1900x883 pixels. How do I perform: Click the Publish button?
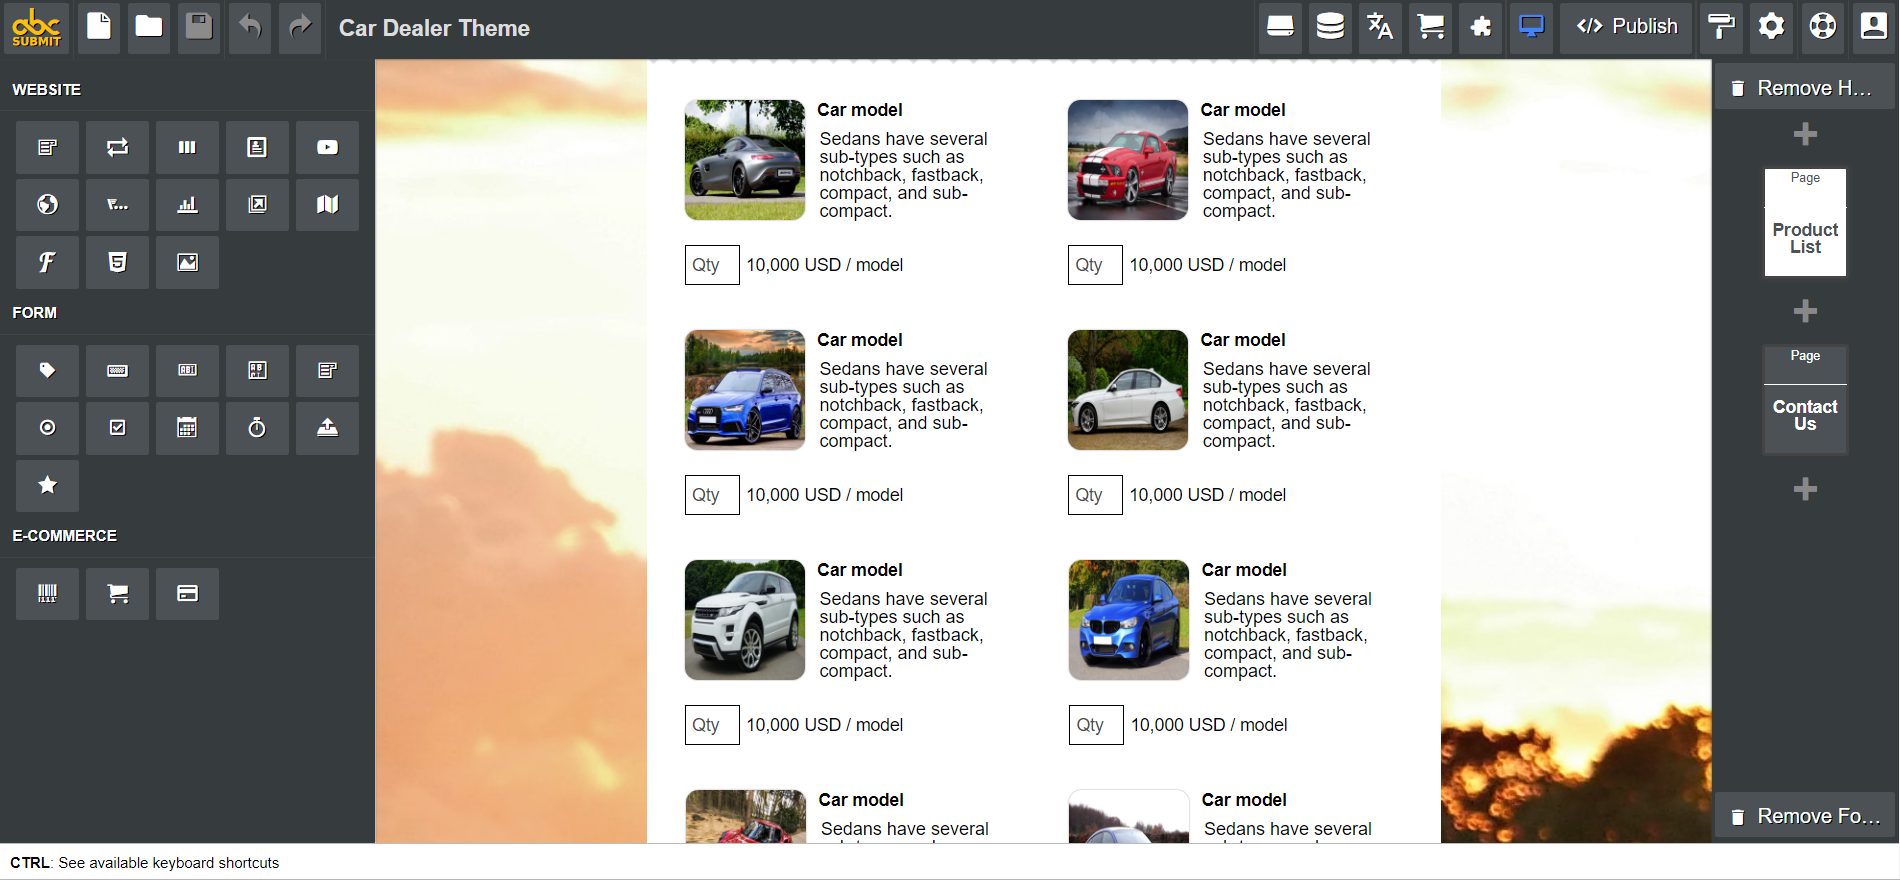(1626, 27)
